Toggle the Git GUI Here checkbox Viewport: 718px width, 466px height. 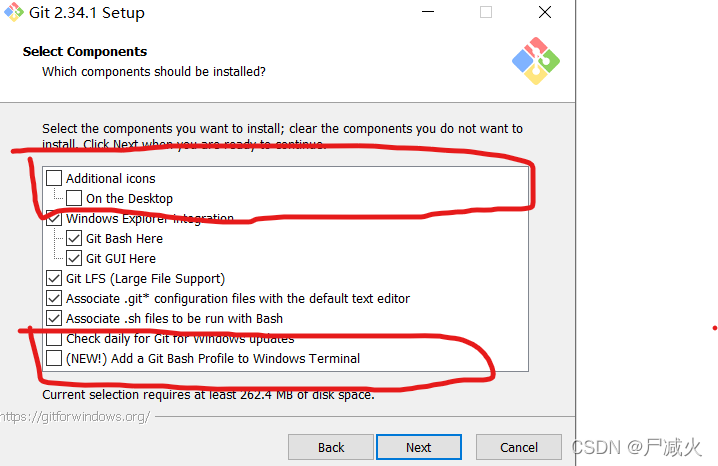(x=74, y=258)
